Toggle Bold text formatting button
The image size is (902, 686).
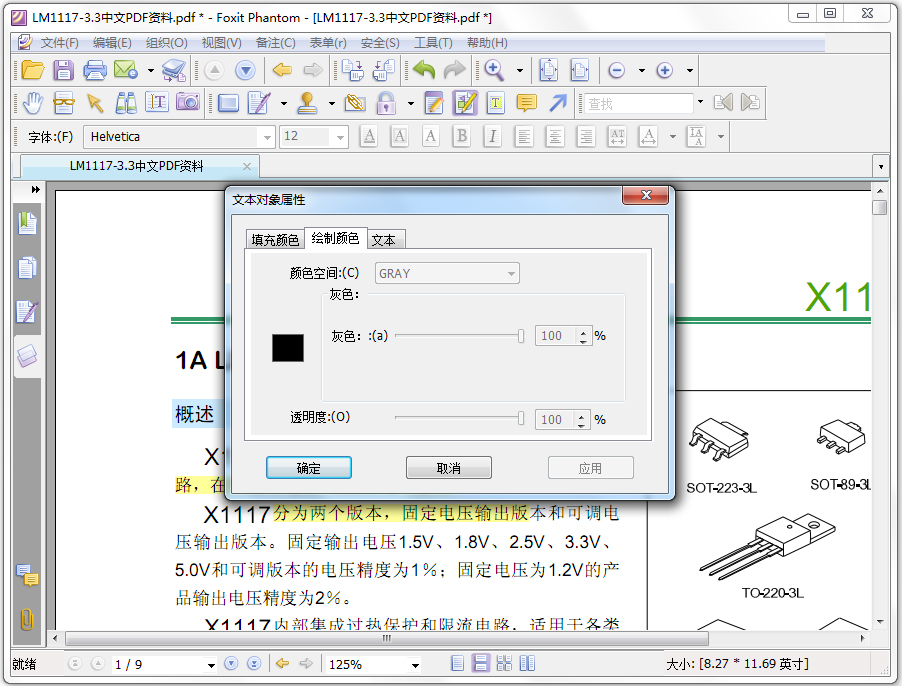click(461, 136)
